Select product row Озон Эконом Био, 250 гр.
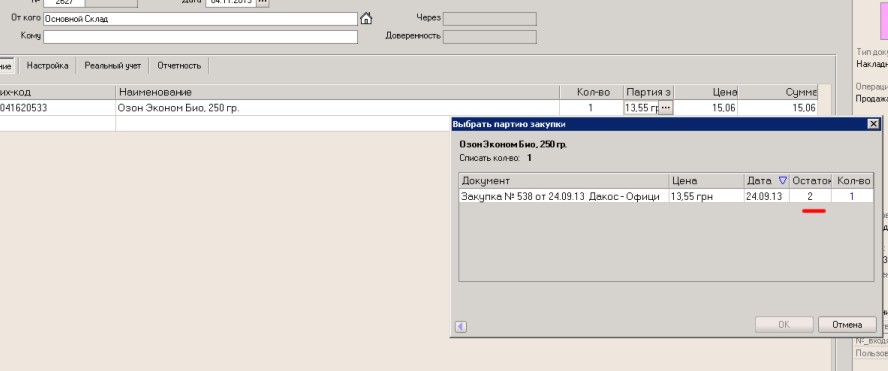The height and width of the screenshot is (371, 888). click(338, 108)
